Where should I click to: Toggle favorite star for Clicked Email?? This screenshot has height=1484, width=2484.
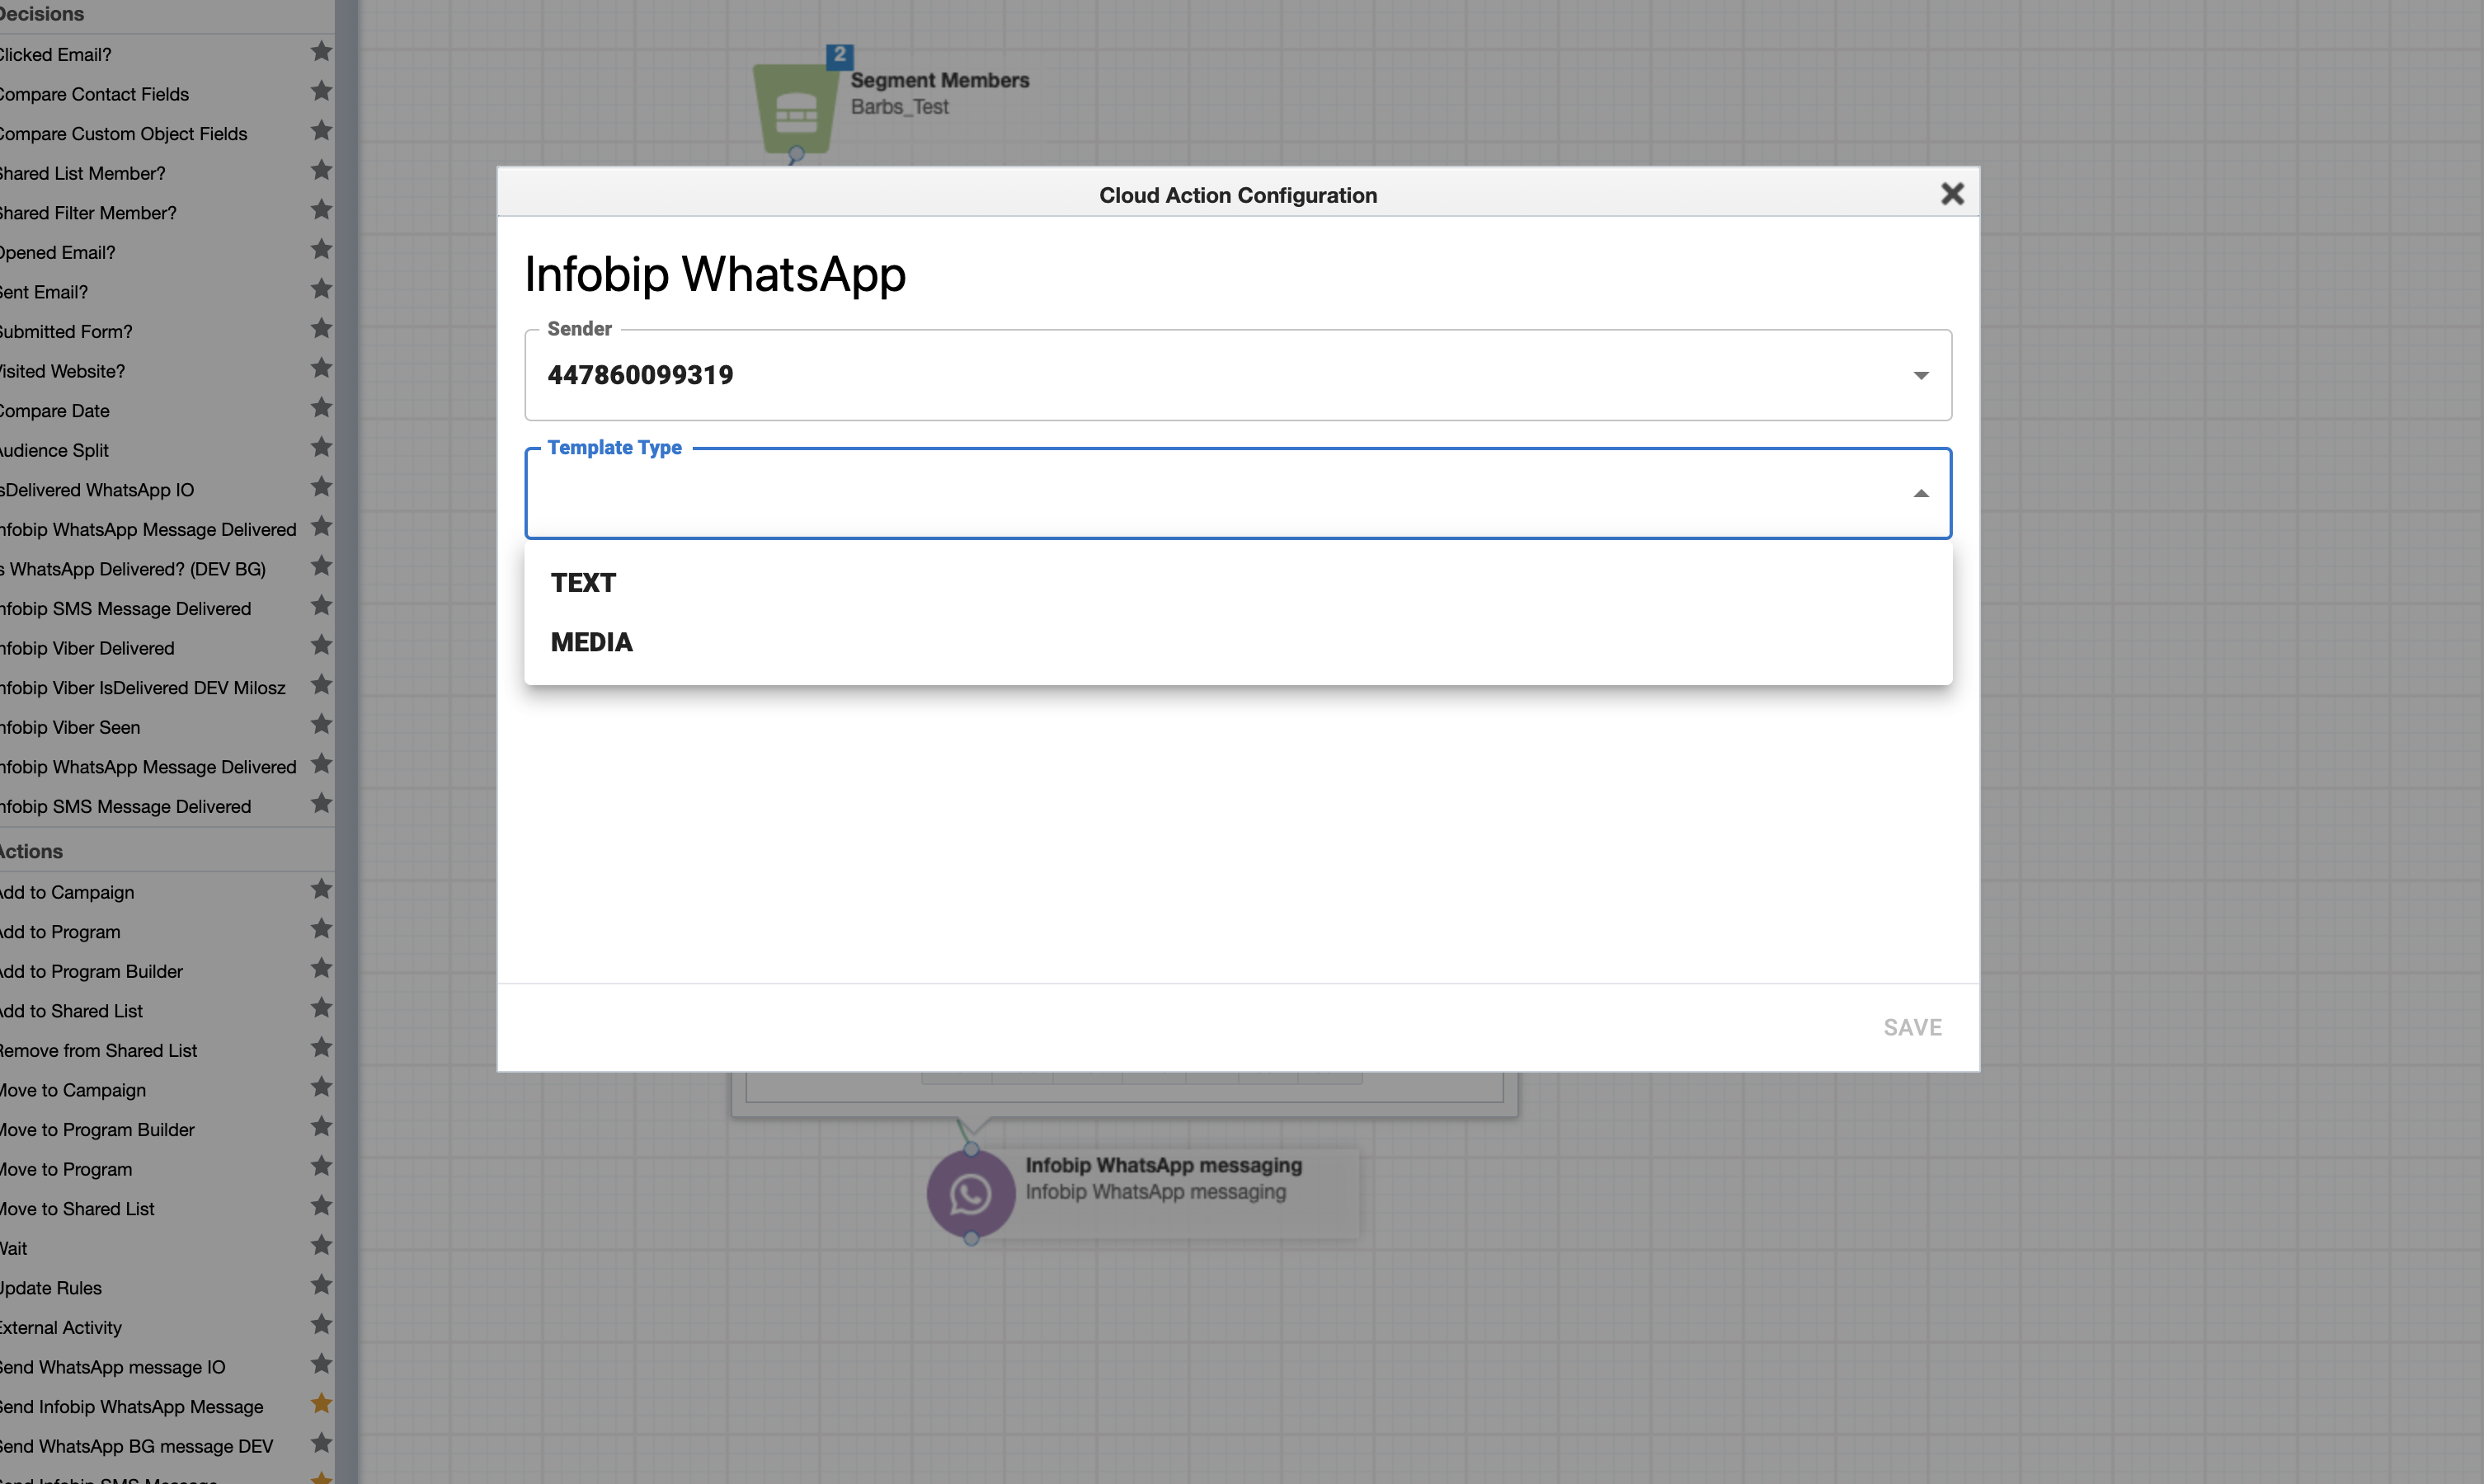click(x=321, y=52)
